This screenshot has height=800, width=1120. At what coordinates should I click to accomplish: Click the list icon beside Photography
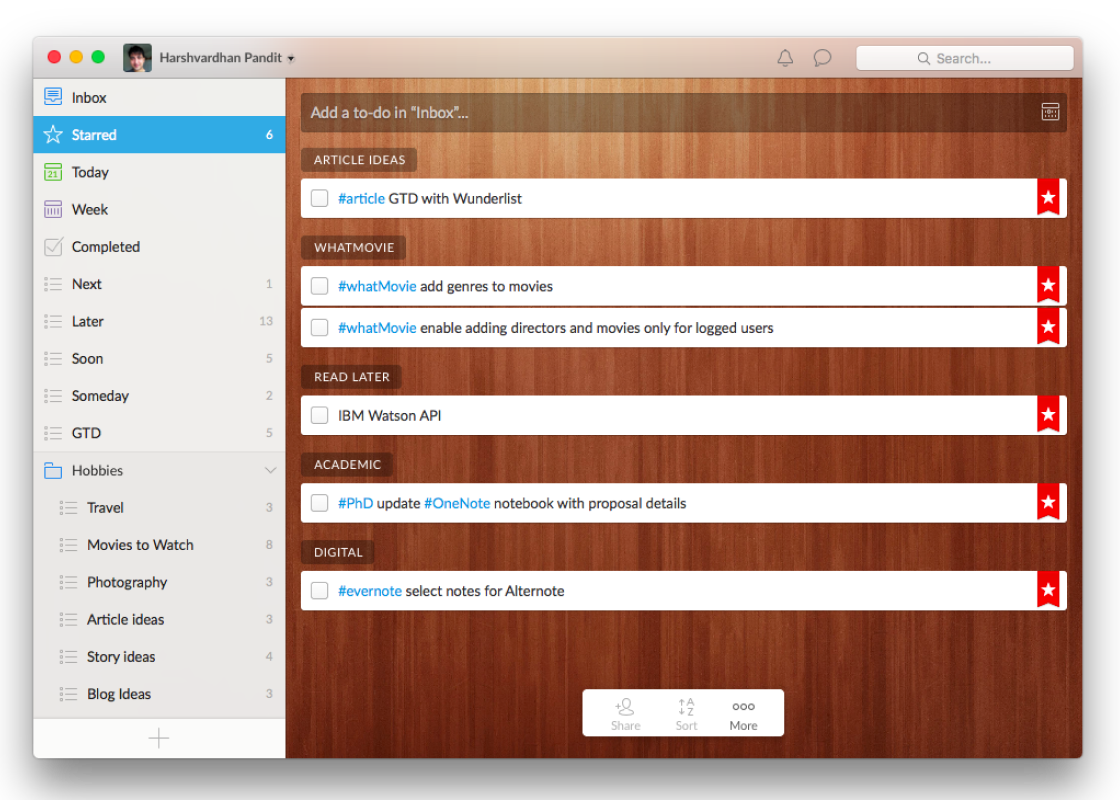pos(68,582)
